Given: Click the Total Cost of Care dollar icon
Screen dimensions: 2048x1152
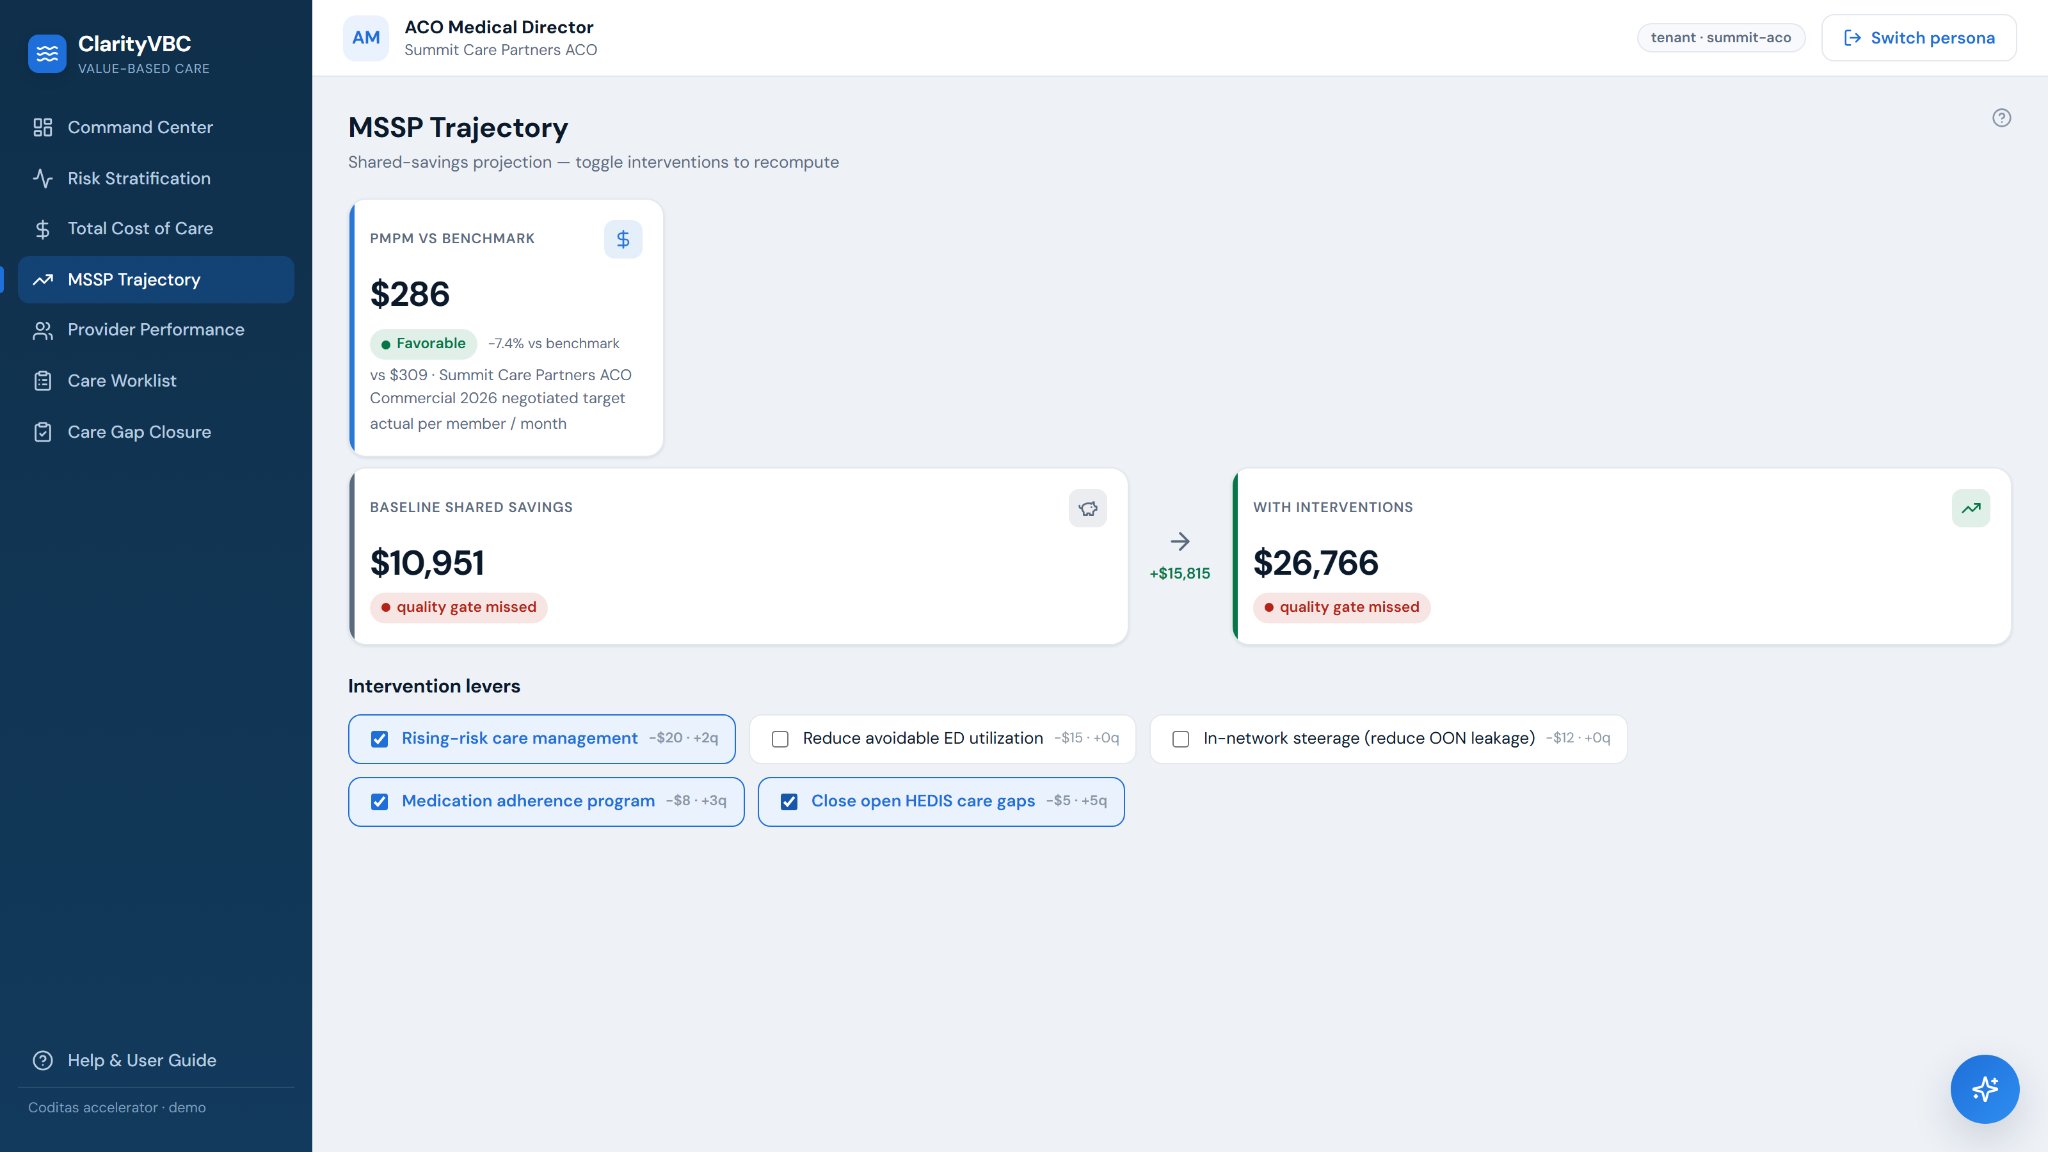Looking at the screenshot, I should click(x=43, y=229).
